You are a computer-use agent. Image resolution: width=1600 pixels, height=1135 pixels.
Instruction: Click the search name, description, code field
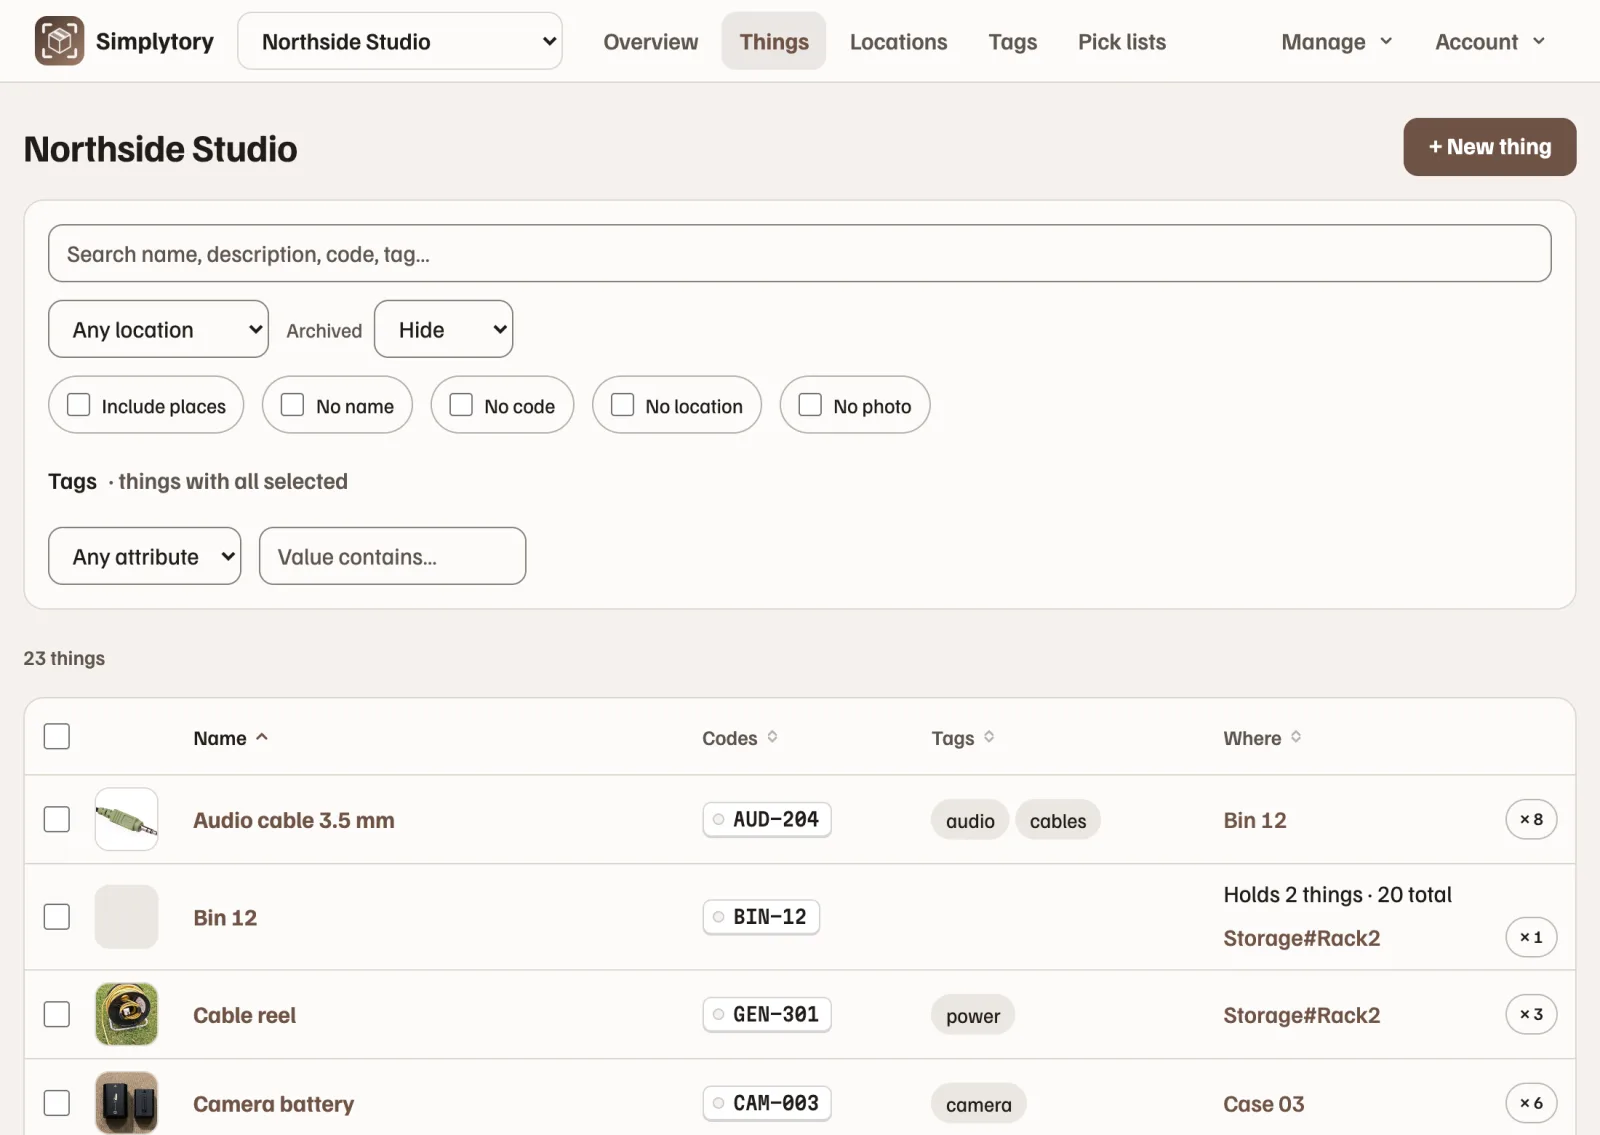[x=800, y=253]
